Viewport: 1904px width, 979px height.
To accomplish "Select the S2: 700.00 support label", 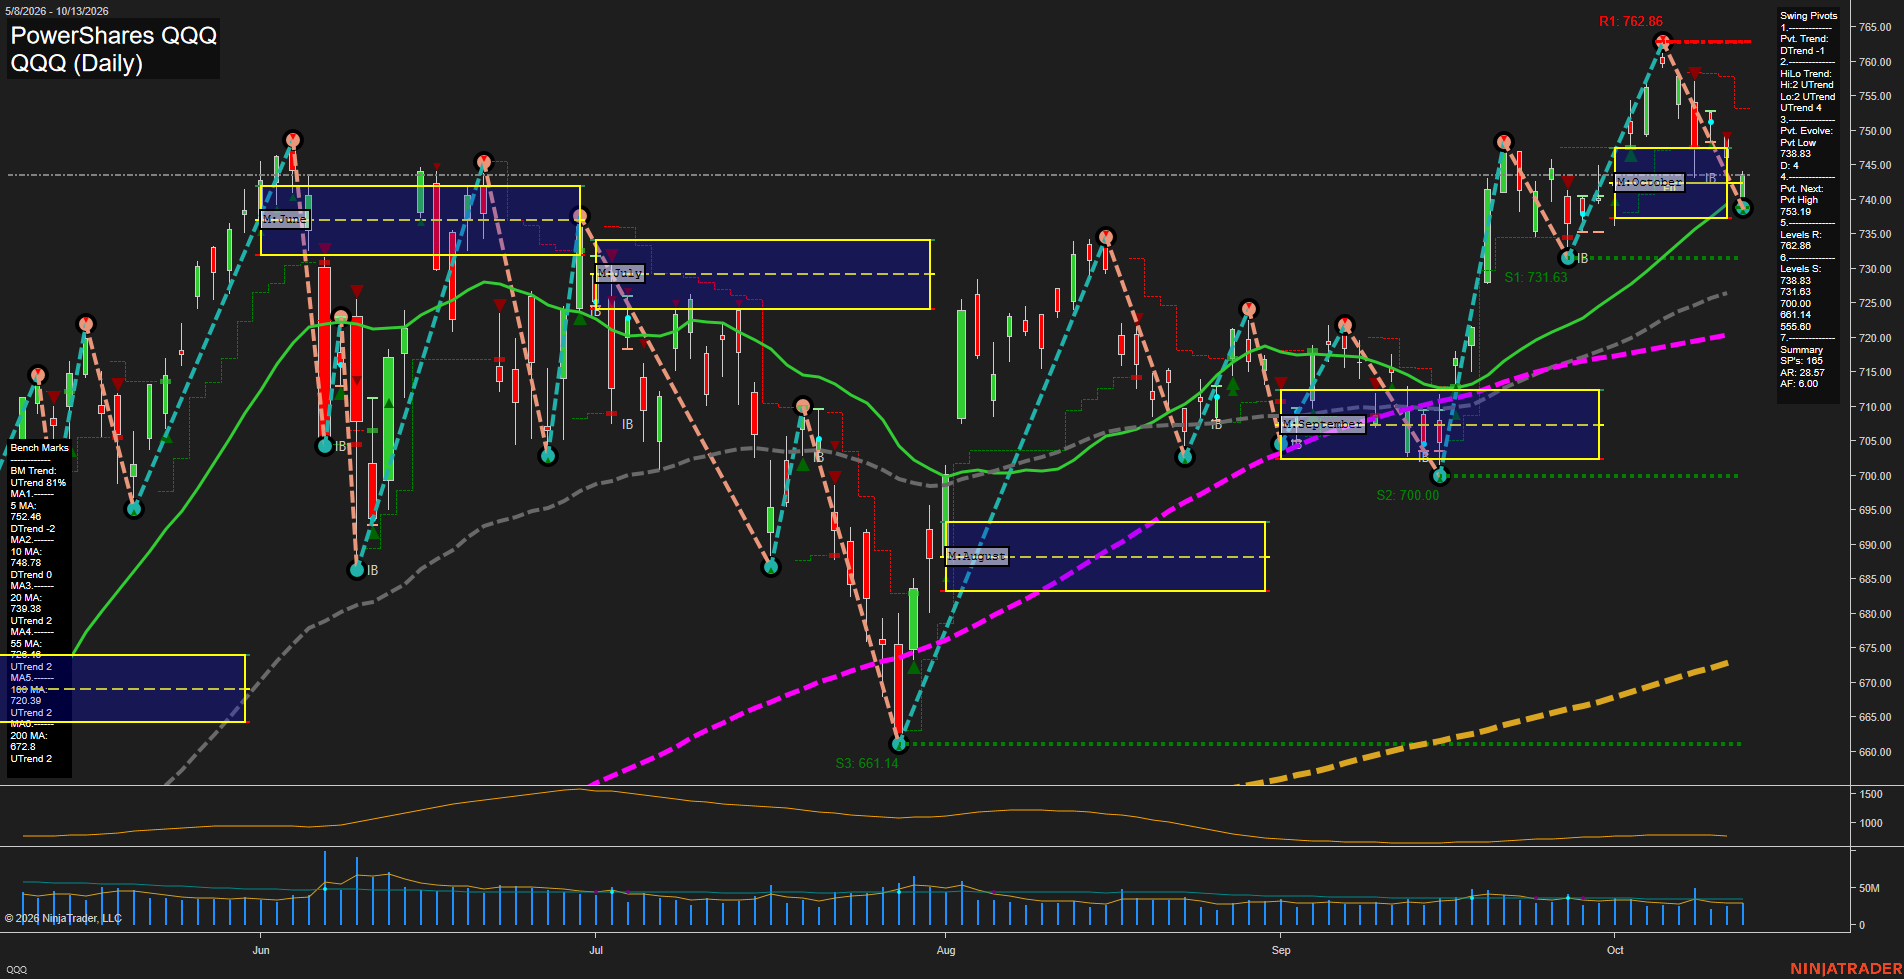I will pyautogui.click(x=1408, y=495).
